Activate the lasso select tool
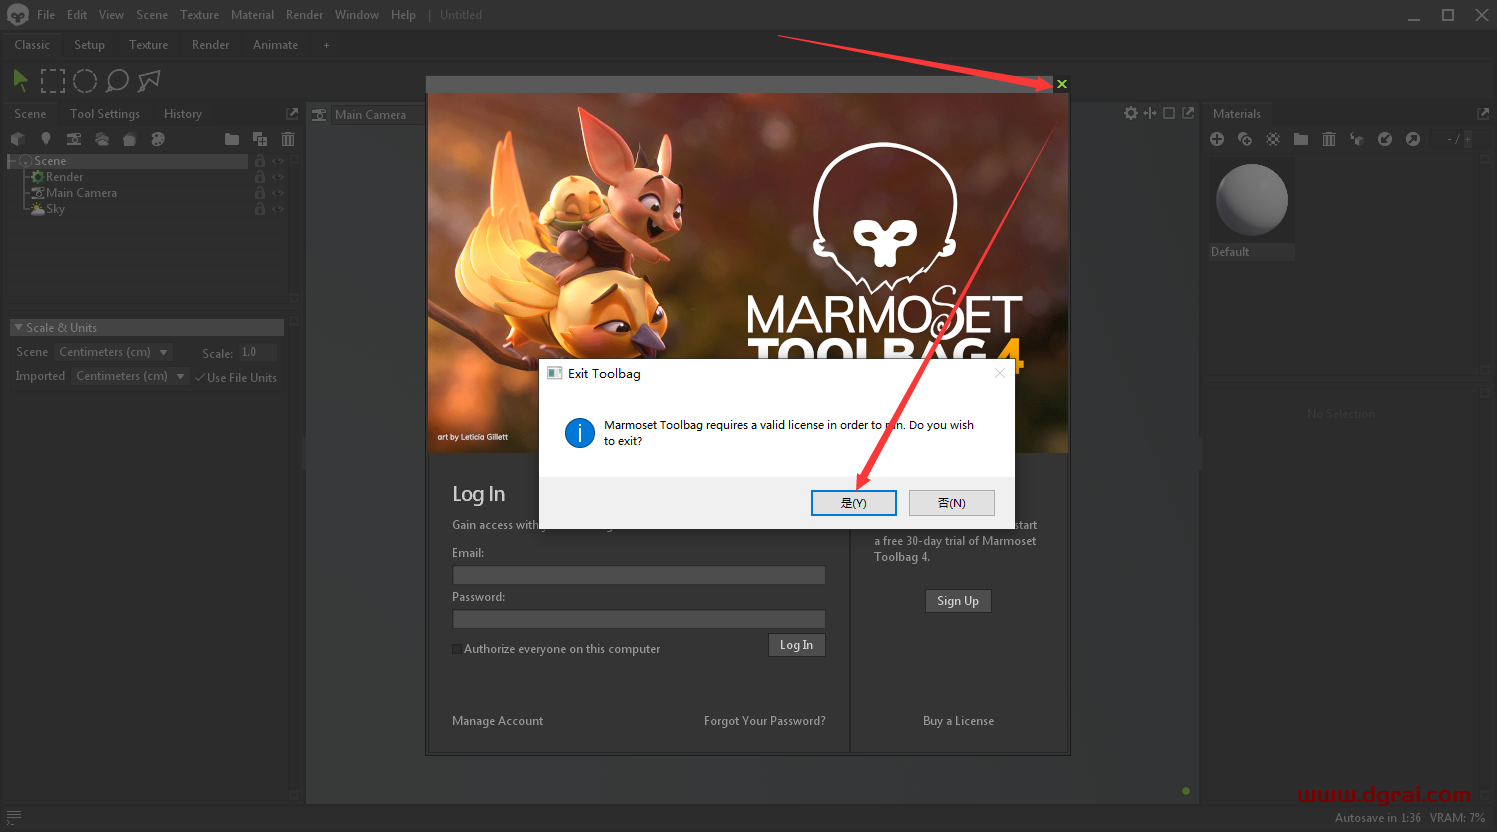 click(x=117, y=80)
